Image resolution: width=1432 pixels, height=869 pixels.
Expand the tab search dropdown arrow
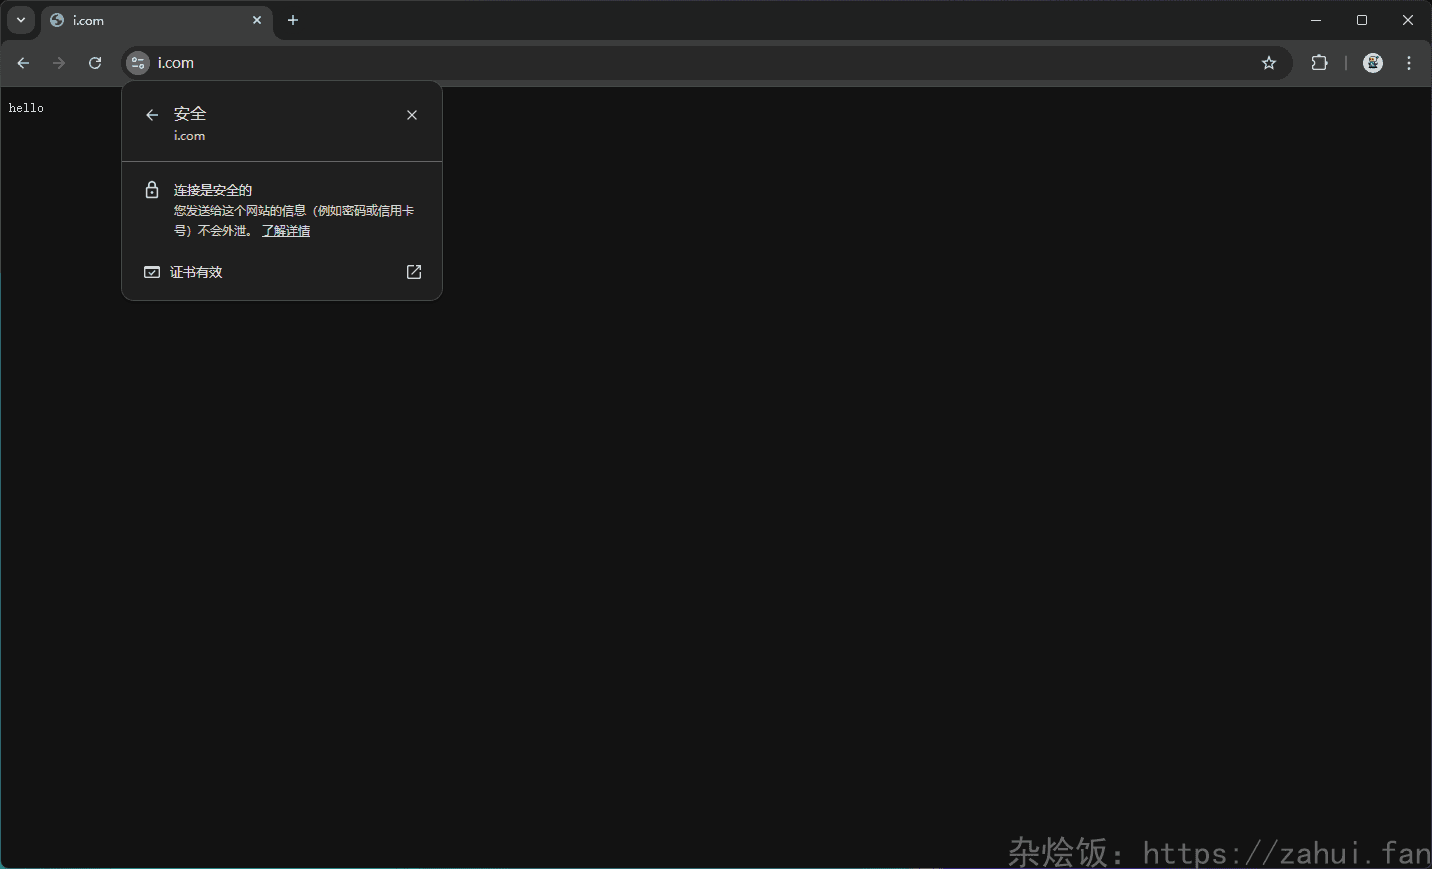tap(21, 20)
